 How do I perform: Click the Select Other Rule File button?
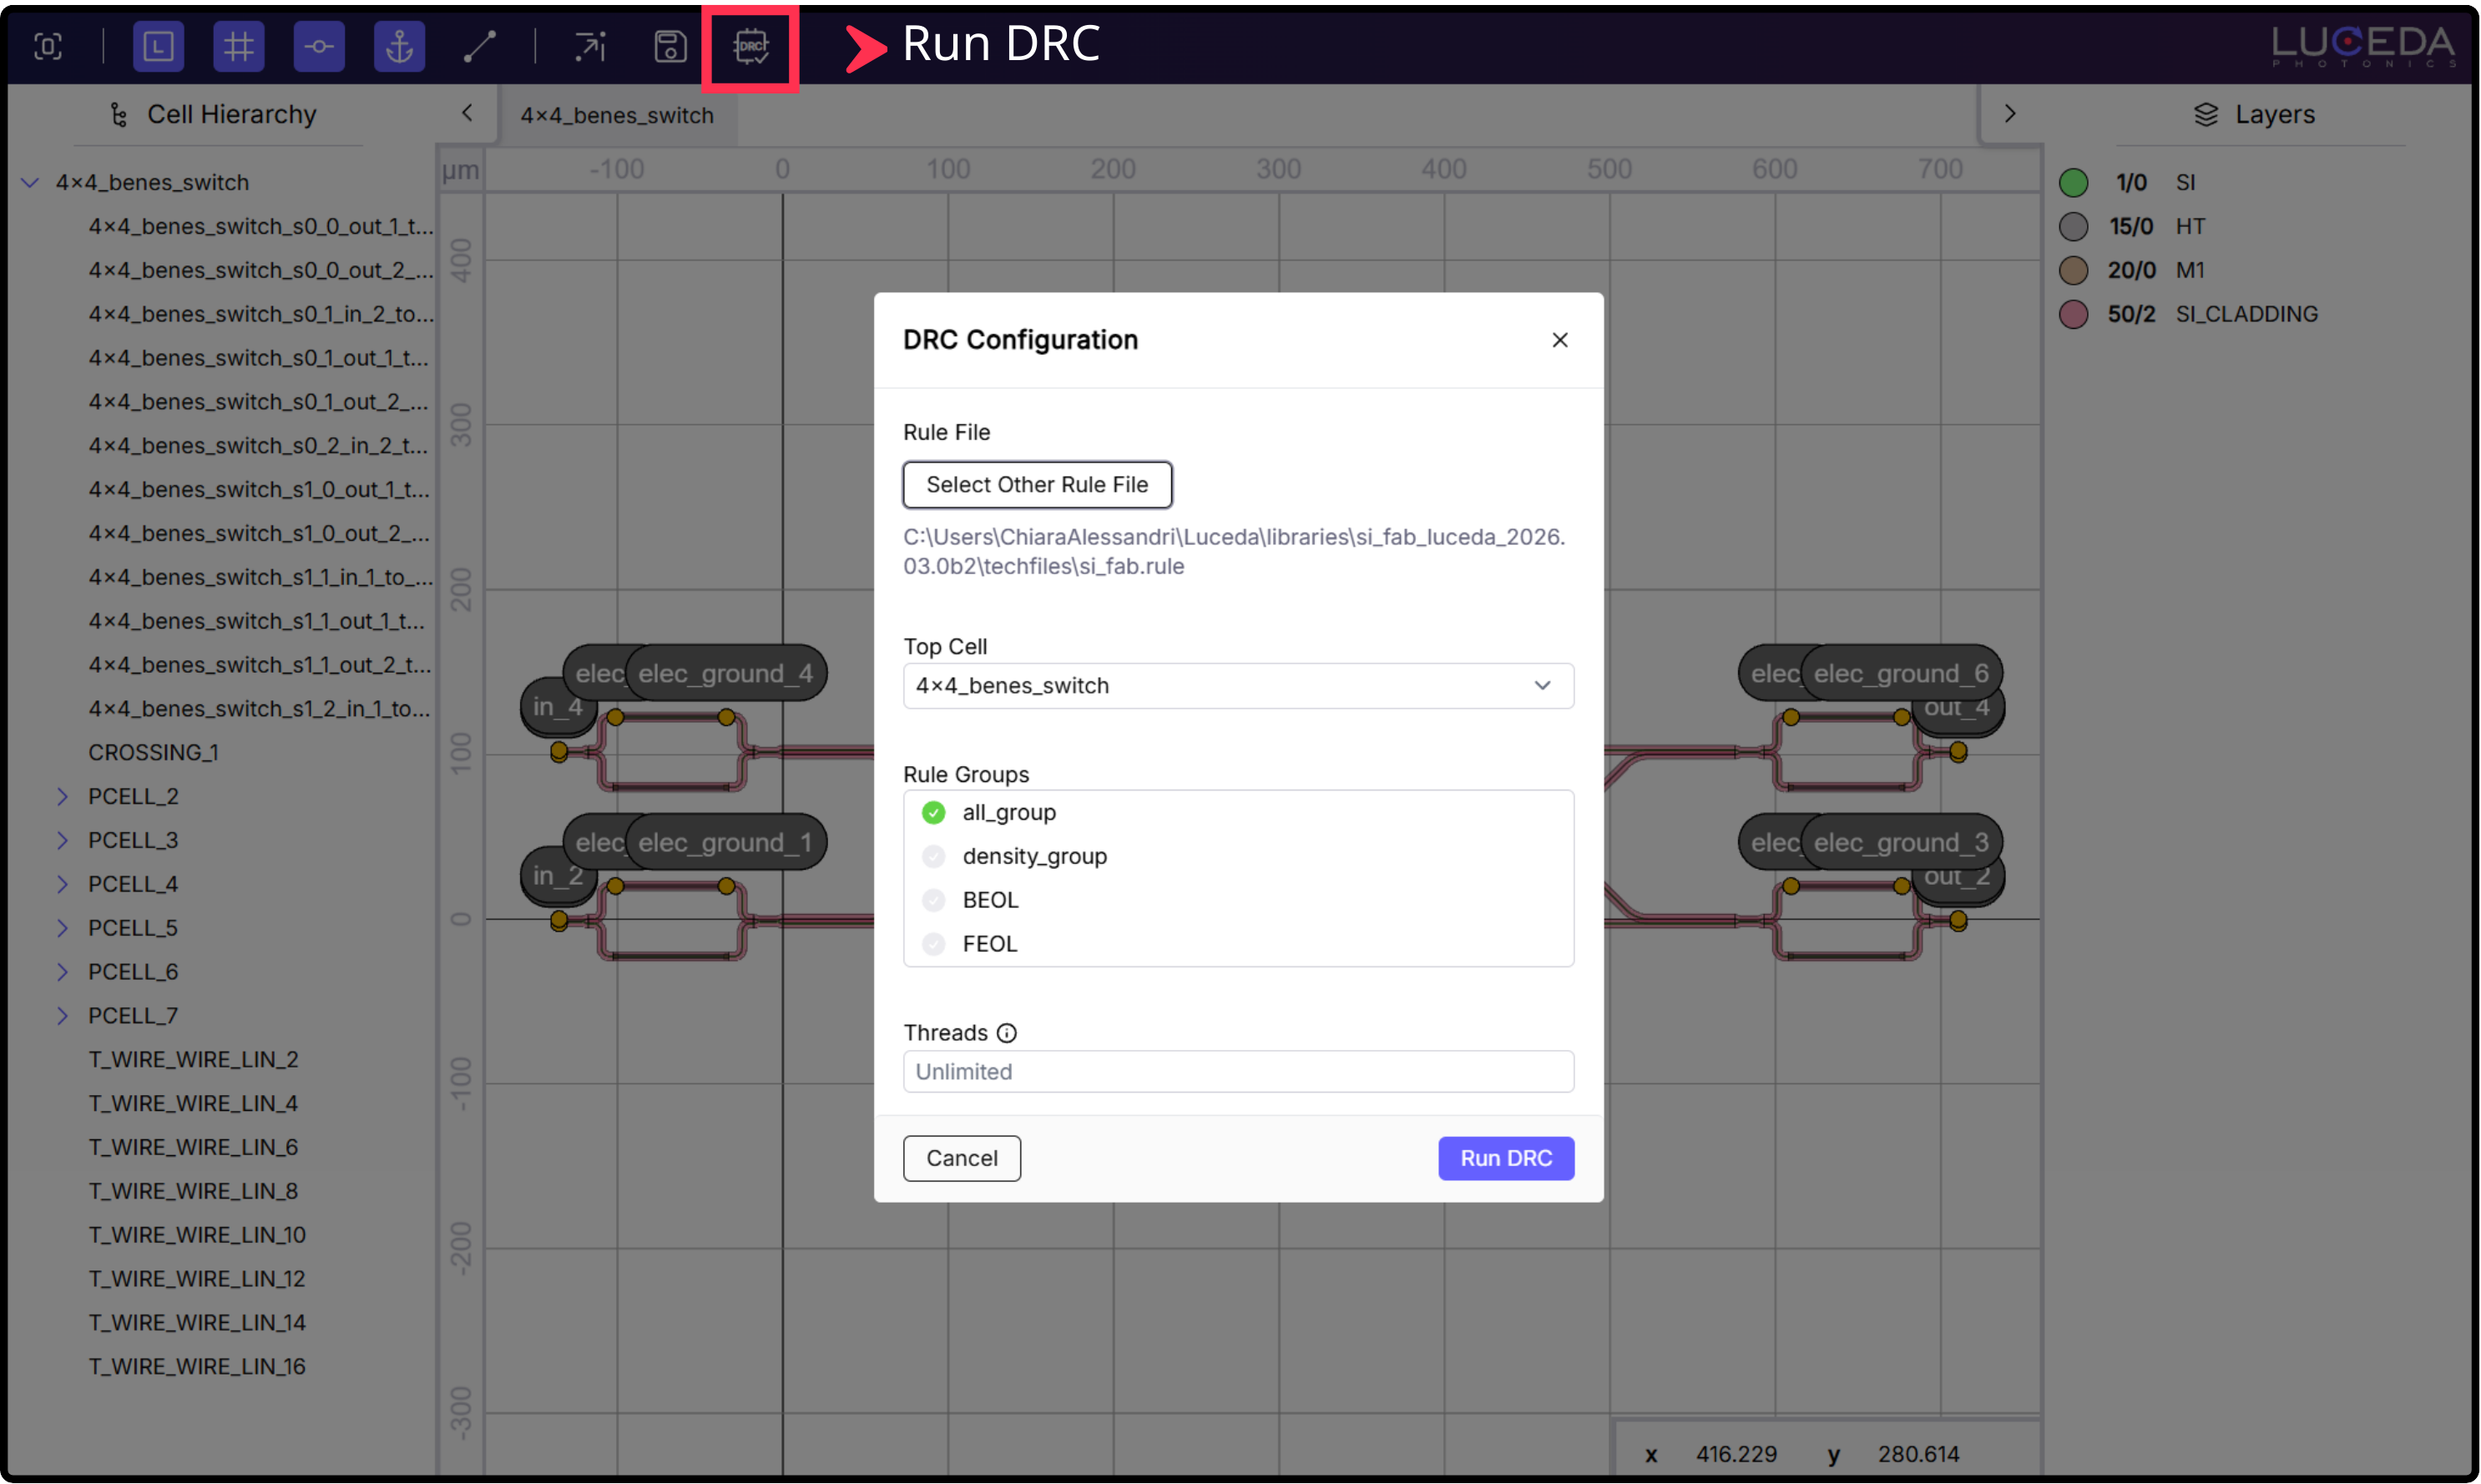(1037, 484)
